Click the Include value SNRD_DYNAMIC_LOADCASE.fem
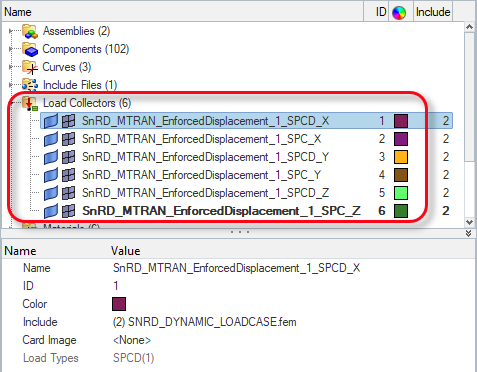The image size is (477, 372). [x=204, y=322]
